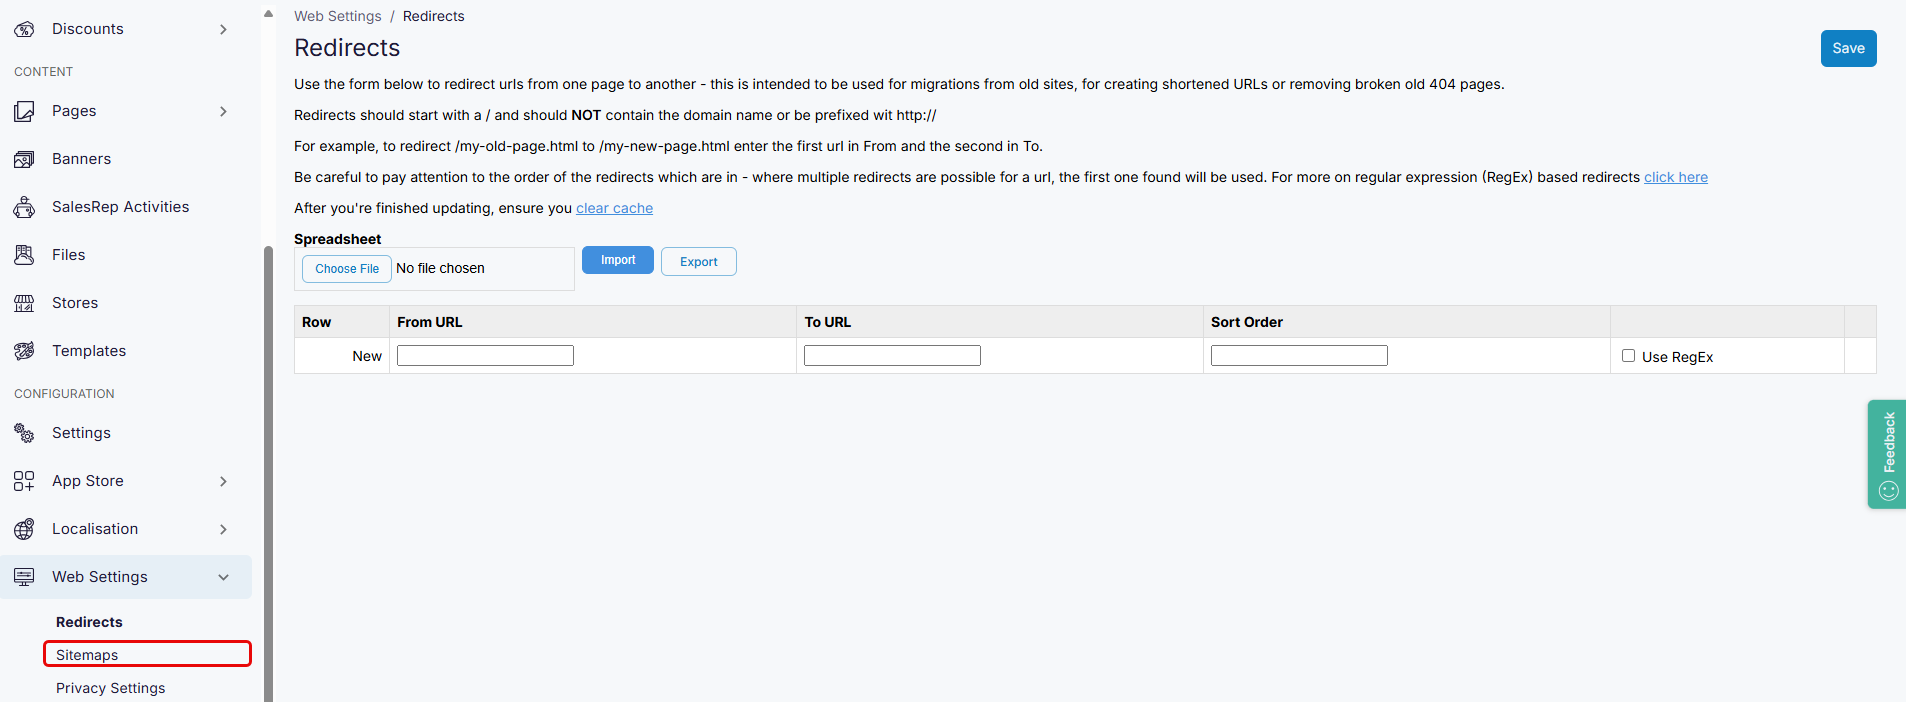Open SalesRep Activities via its icon
The image size is (1906, 702).
(x=24, y=206)
